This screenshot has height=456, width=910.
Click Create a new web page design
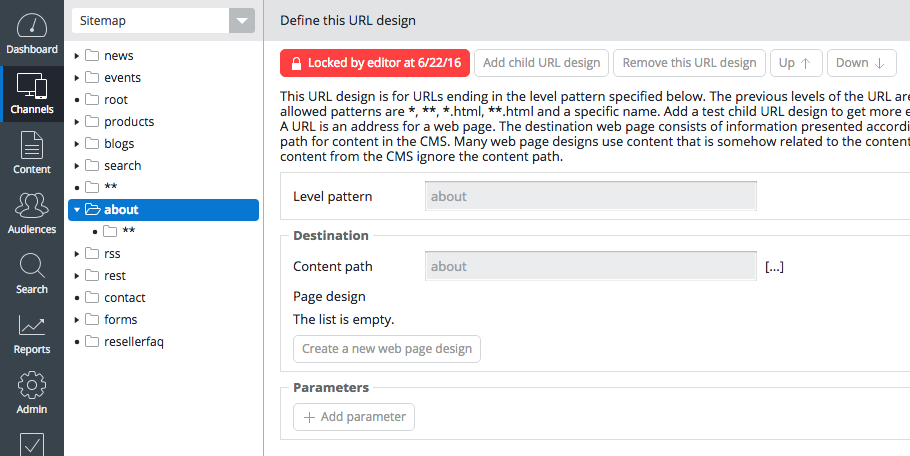coord(387,349)
